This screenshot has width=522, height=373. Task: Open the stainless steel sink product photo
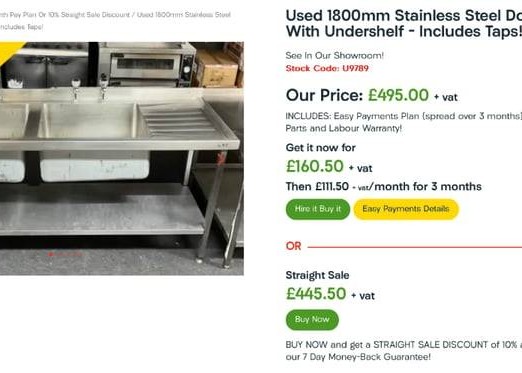122,158
